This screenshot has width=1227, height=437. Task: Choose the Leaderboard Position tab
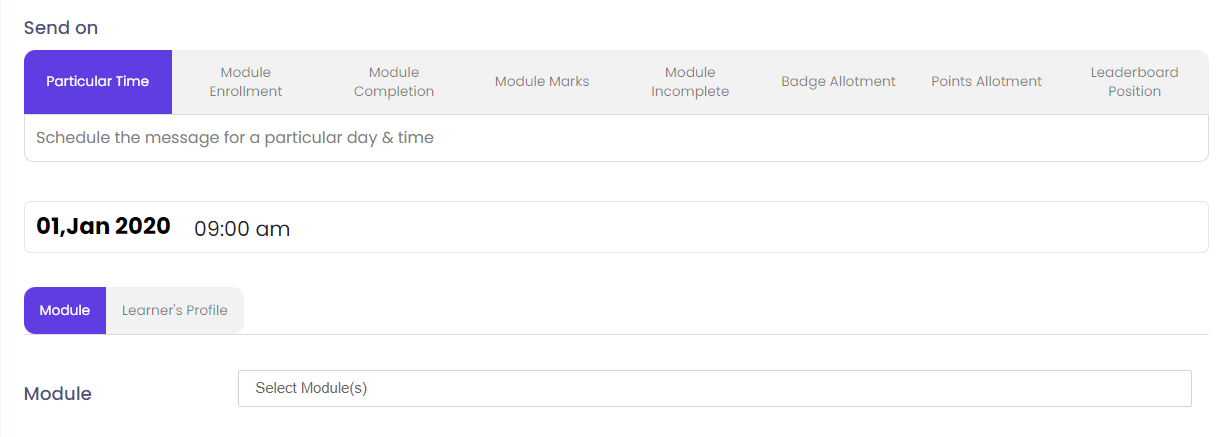click(1134, 82)
